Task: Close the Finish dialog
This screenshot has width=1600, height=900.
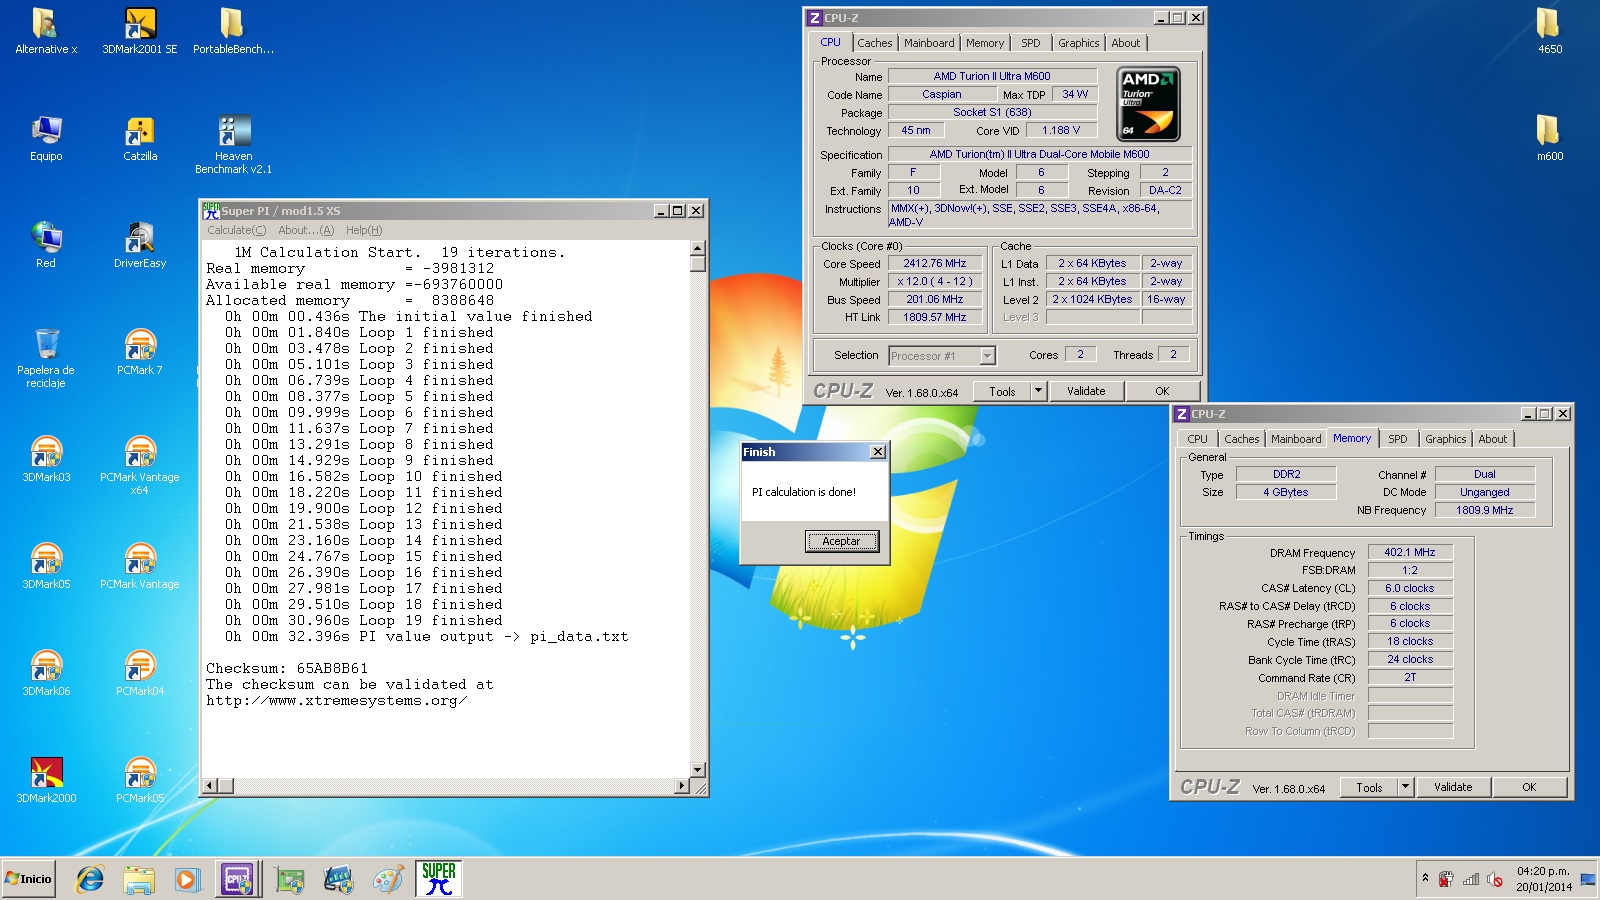Action: (877, 452)
